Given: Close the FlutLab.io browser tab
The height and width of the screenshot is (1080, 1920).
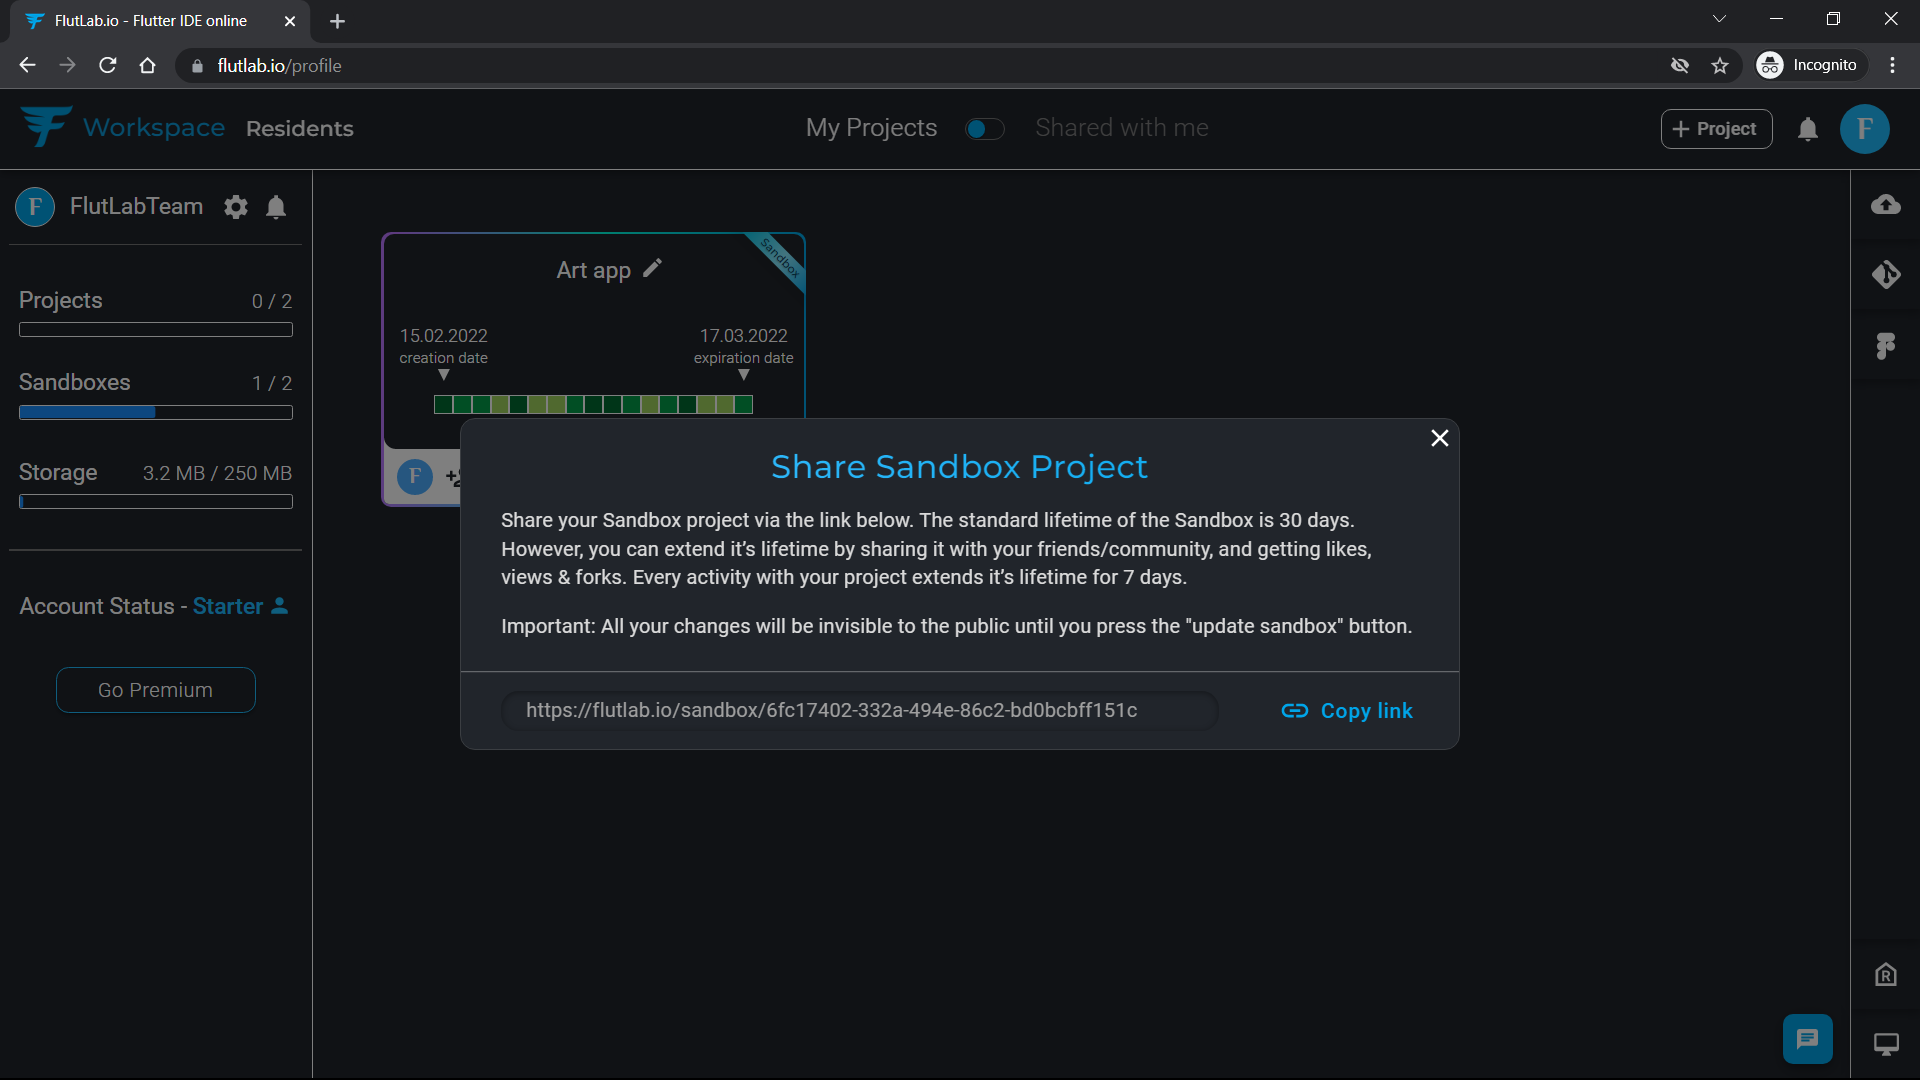Looking at the screenshot, I should pos(290,21).
